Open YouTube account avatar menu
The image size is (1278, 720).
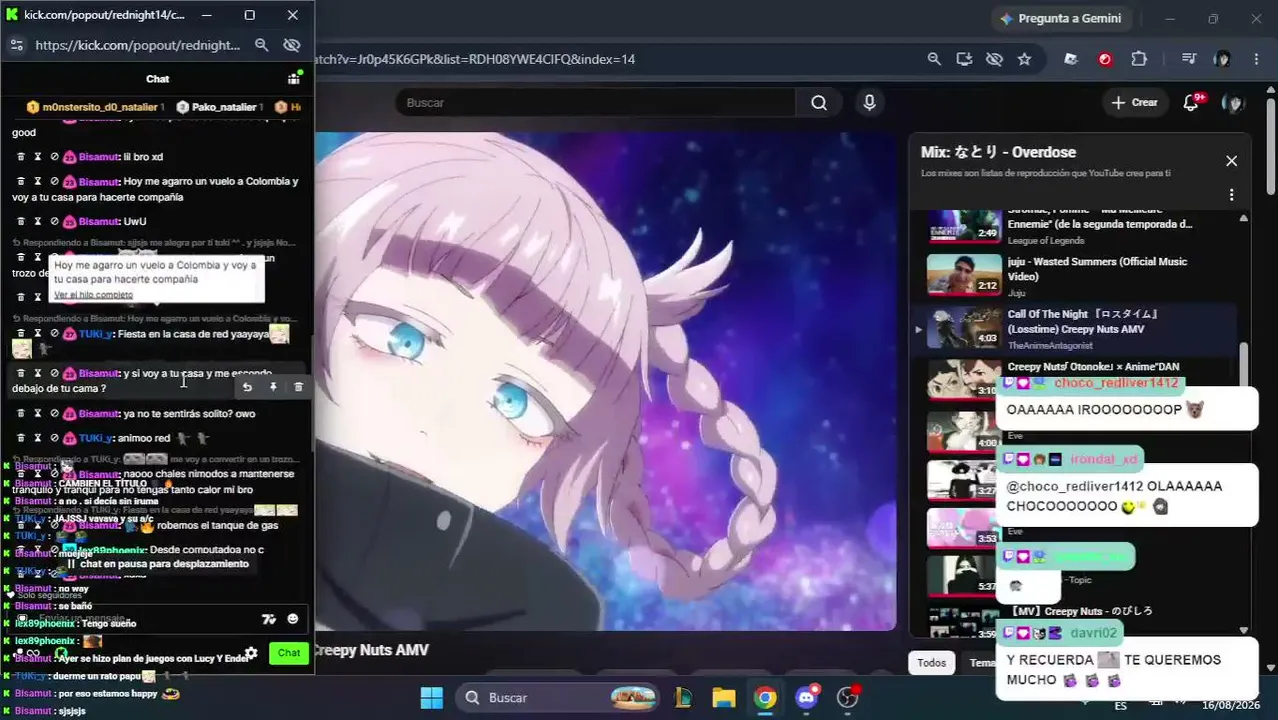[x=1234, y=103]
